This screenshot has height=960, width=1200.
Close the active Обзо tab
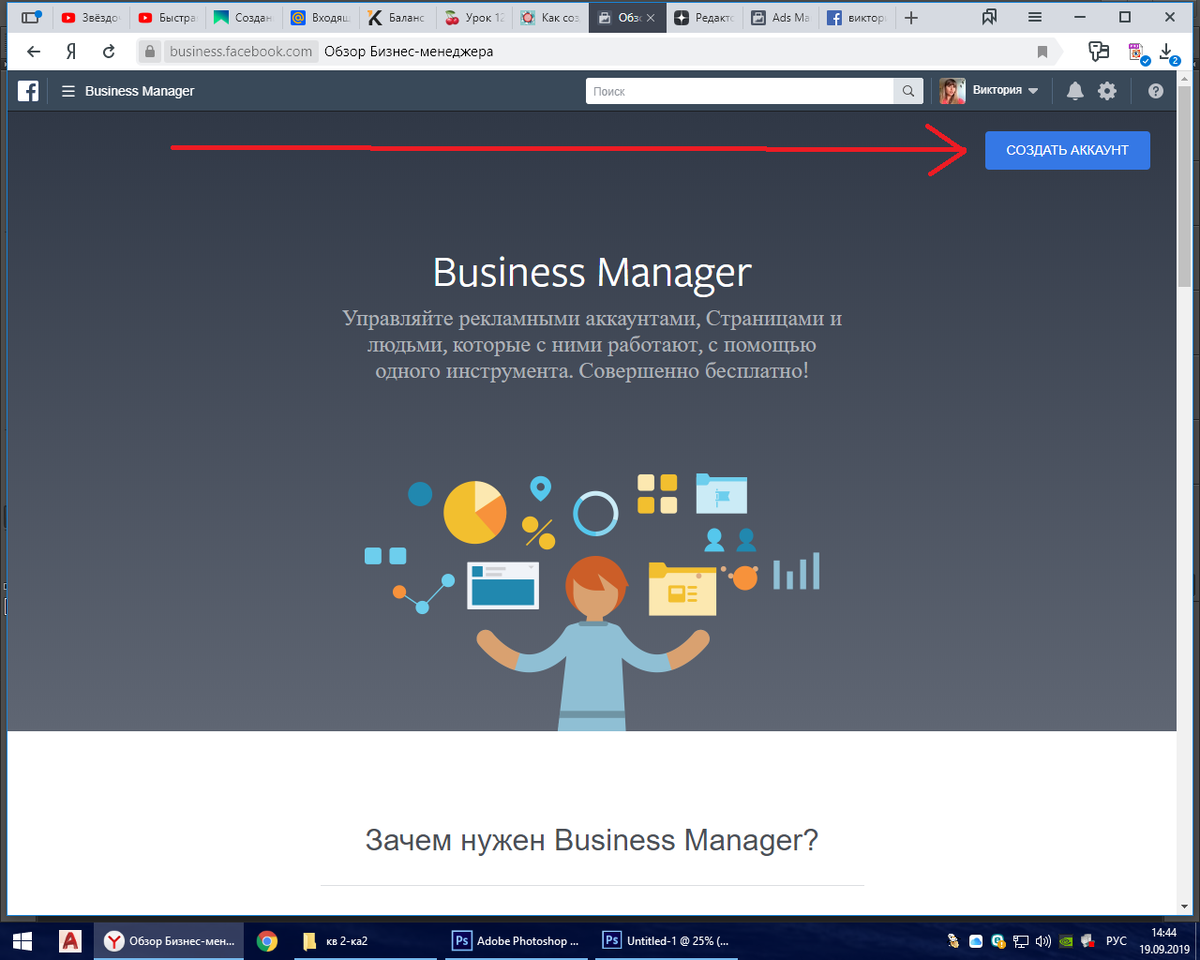click(x=651, y=18)
